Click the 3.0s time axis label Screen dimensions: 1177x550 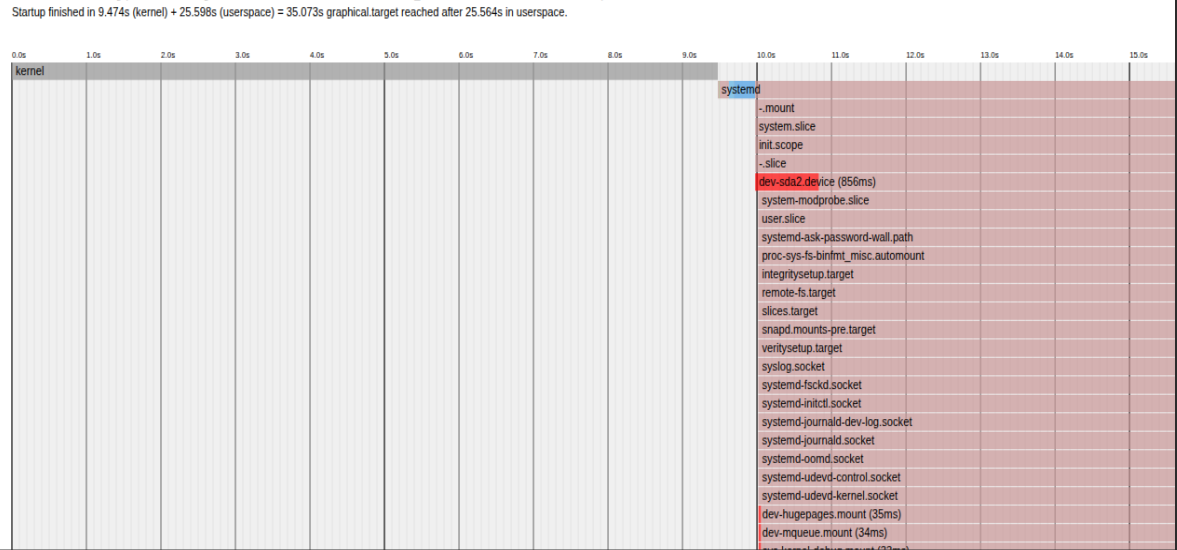point(242,56)
